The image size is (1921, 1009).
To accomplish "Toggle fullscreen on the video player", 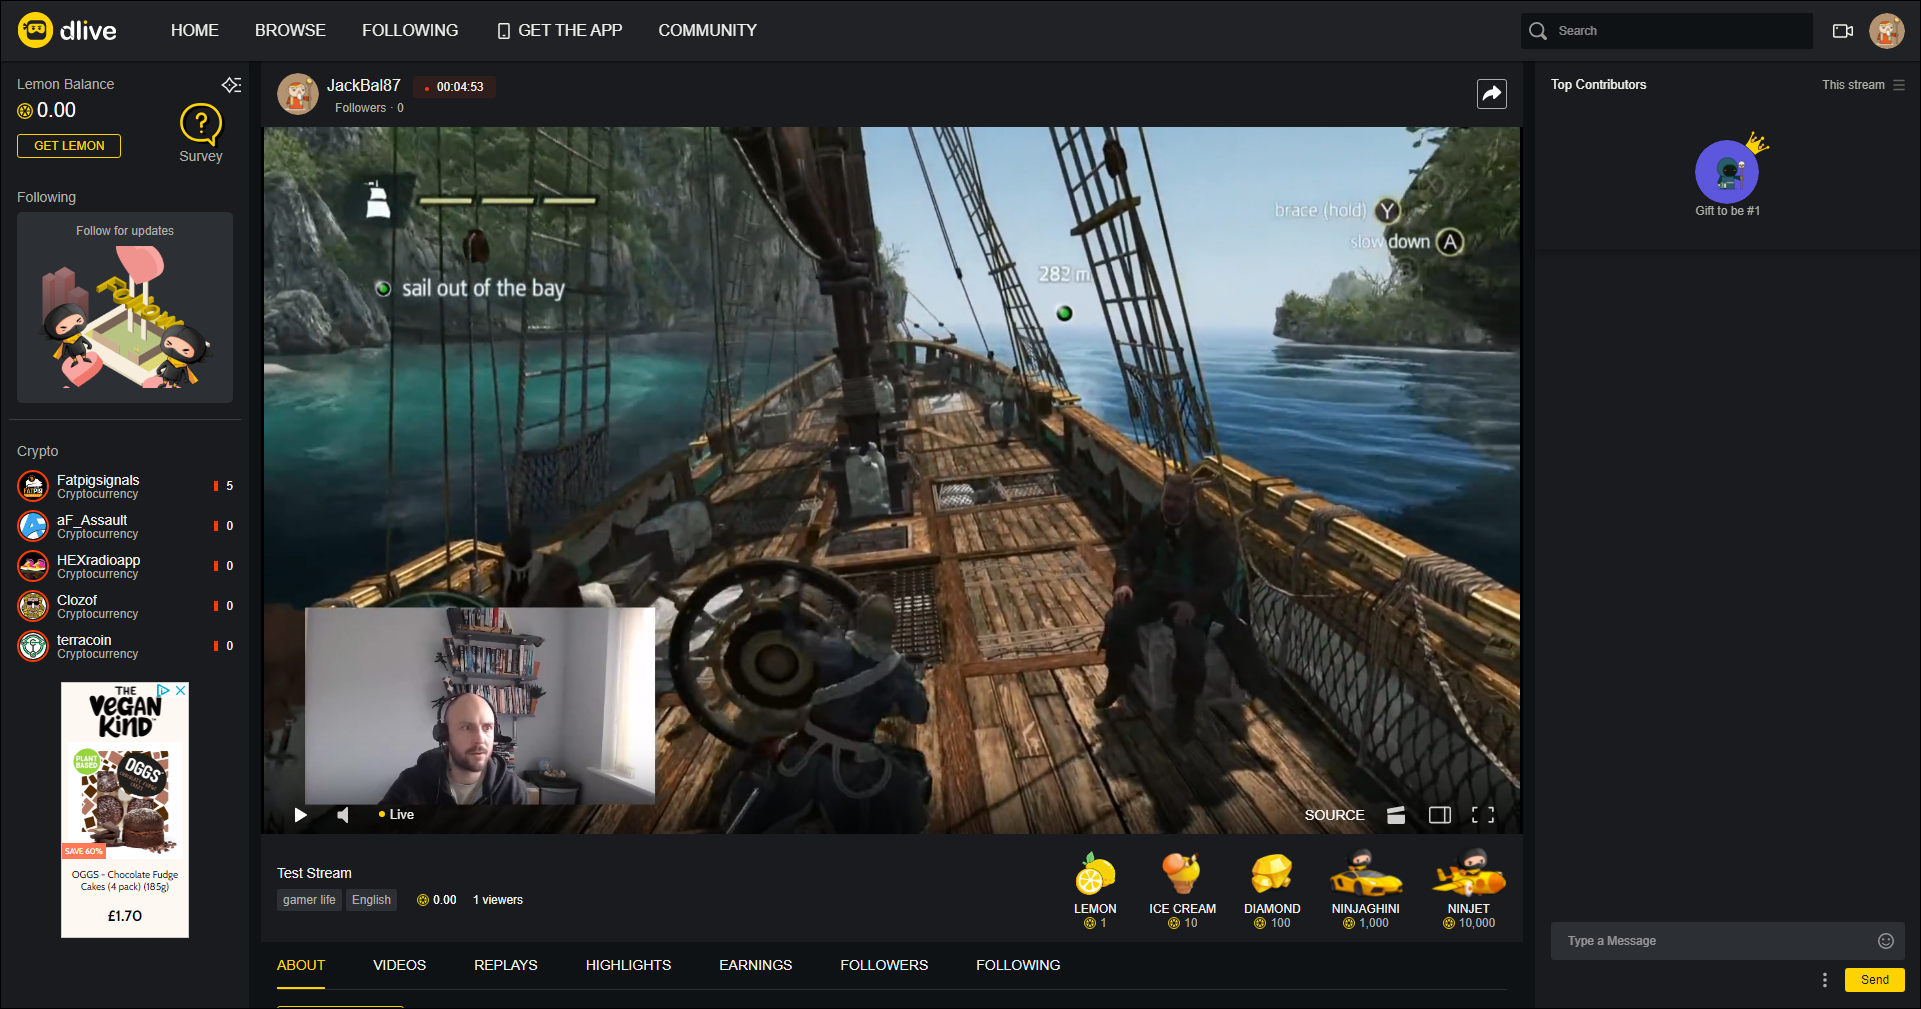I will [x=1483, y=815].
